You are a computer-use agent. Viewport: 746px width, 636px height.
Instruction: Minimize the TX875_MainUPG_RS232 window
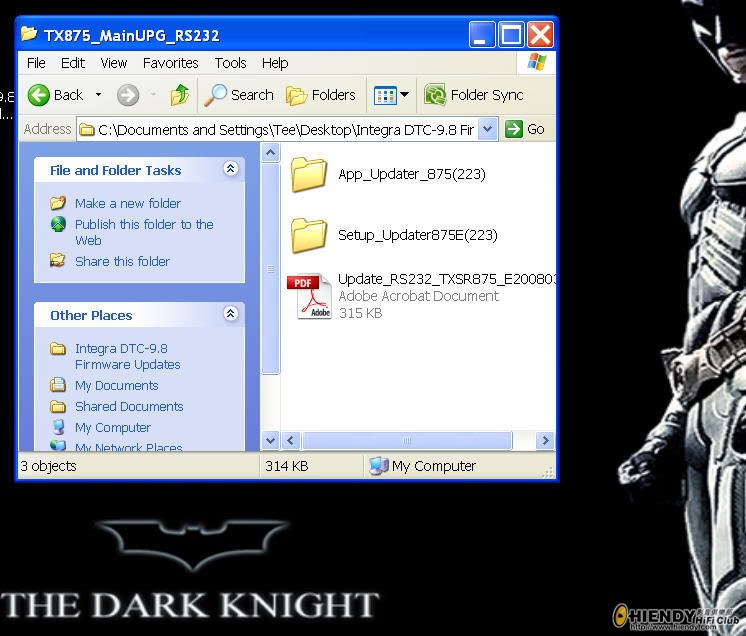(x=481, y=34)
